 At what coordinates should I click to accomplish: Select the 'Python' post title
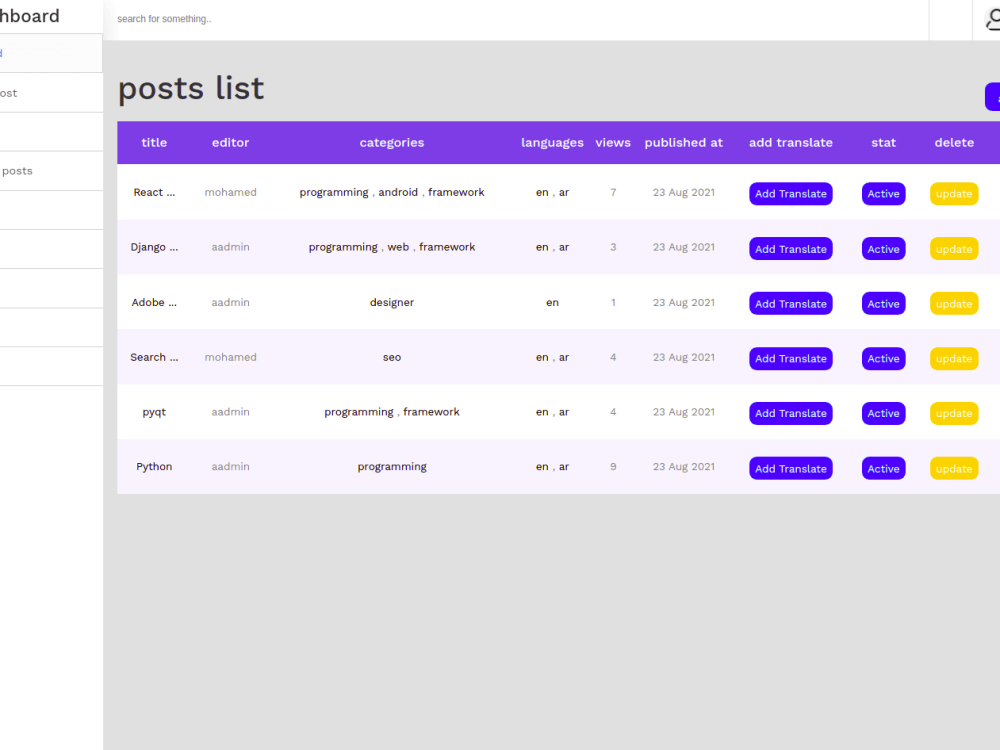[x=154, y=467]
